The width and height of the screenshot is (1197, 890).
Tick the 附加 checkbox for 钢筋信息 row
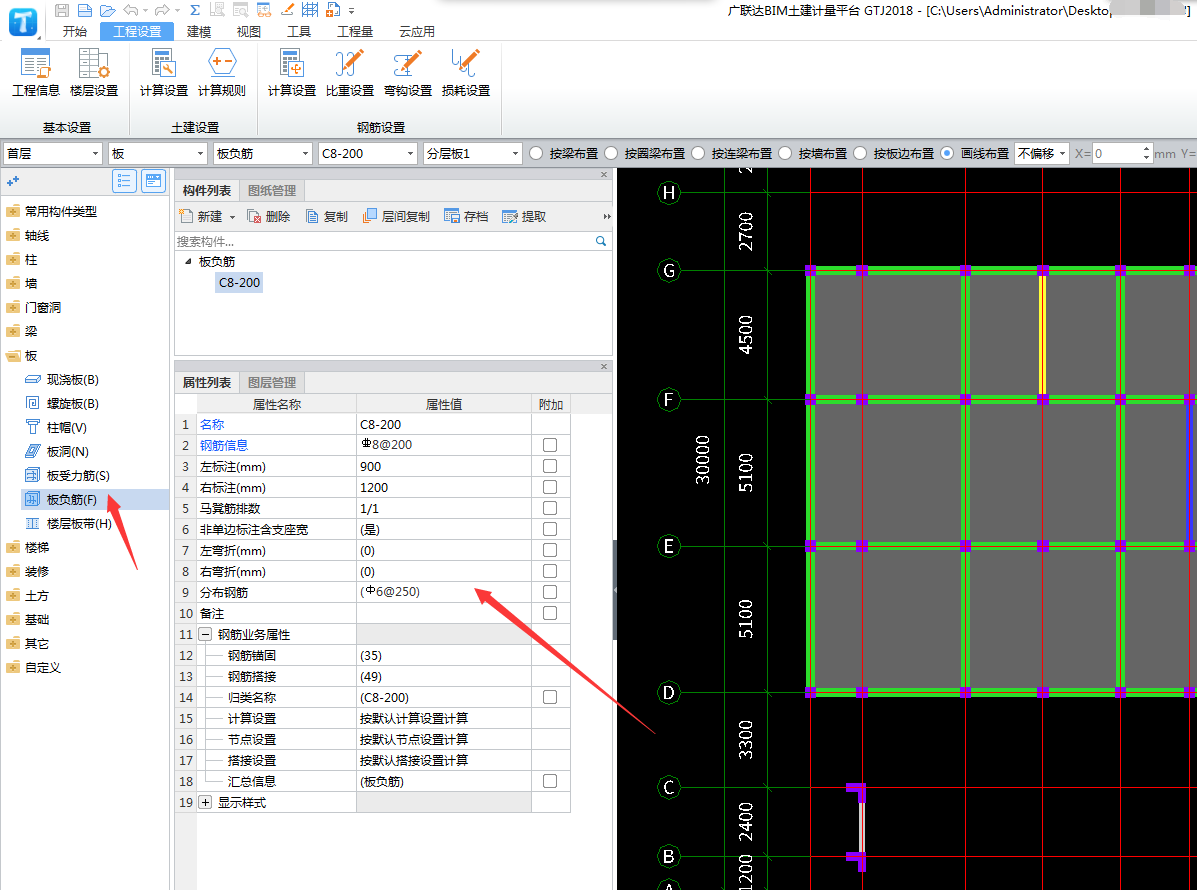[550, 445]
